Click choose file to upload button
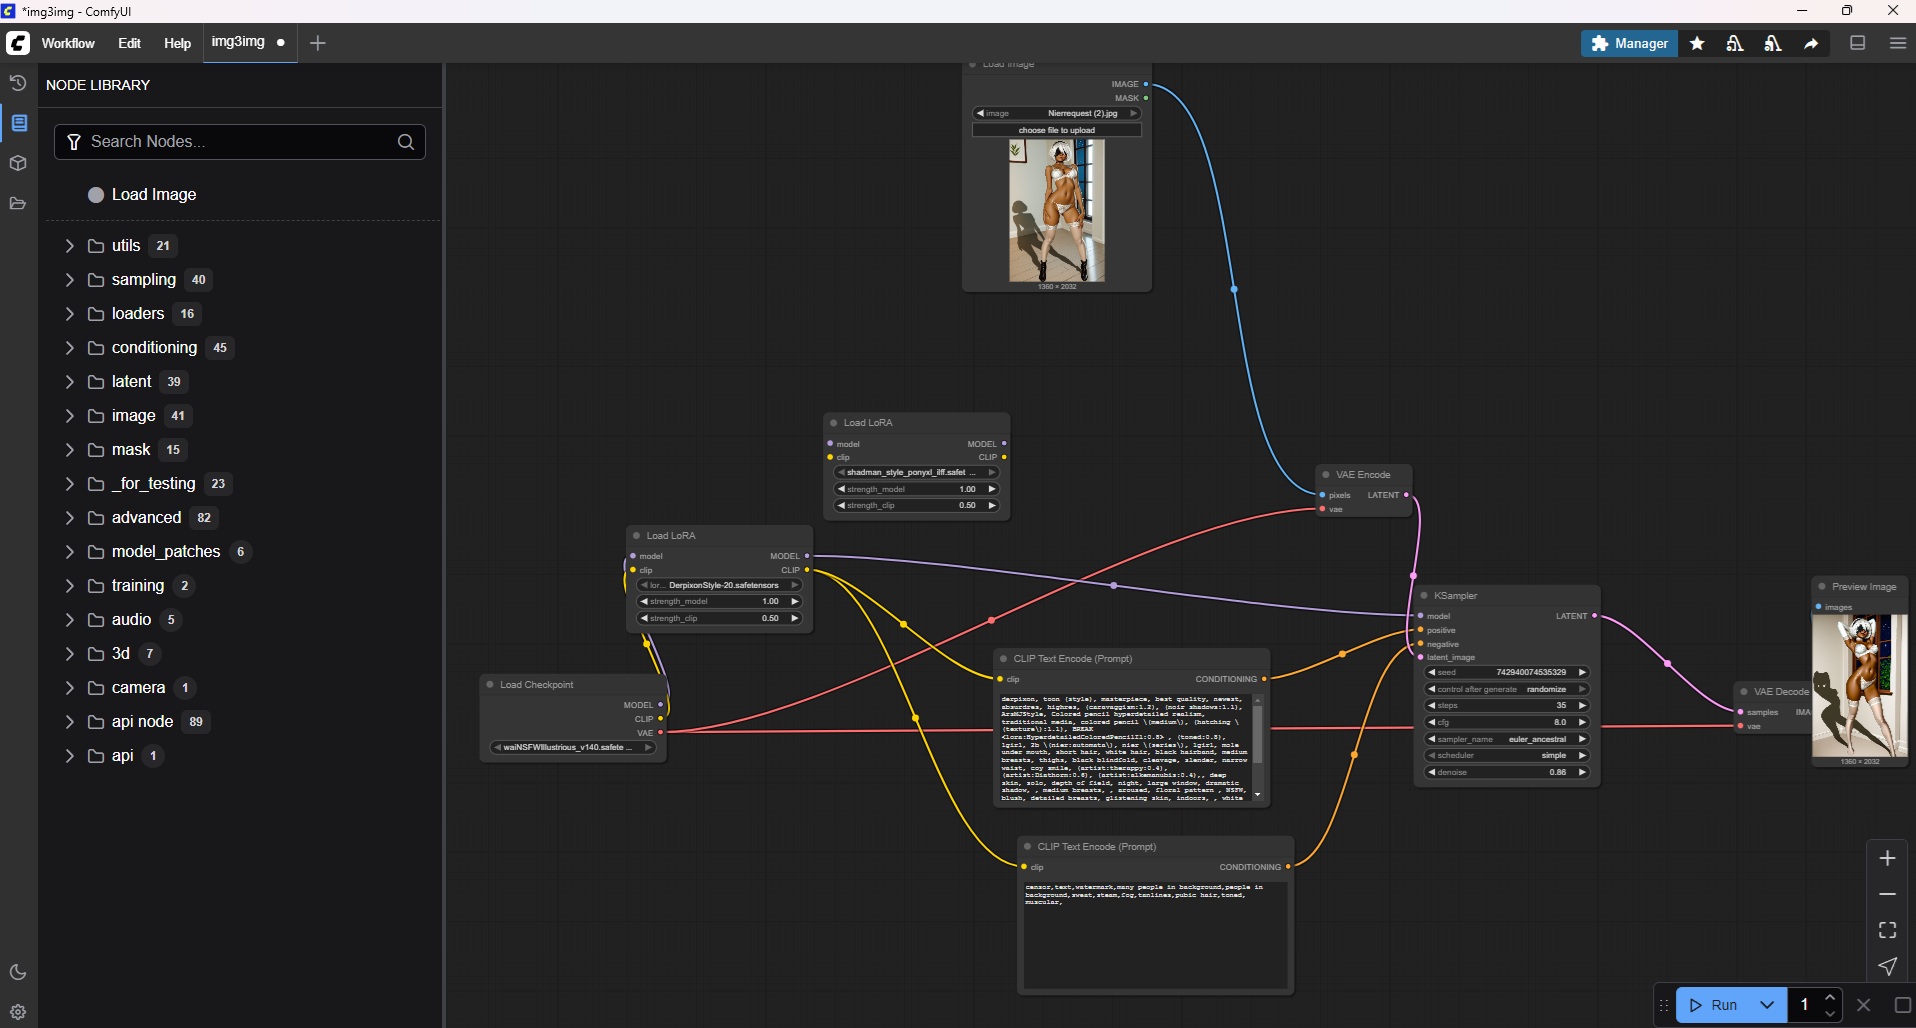Image resolution: width=1916 pixels, height=1028 pixels. pyautogui.click(x=1057, y=130)
